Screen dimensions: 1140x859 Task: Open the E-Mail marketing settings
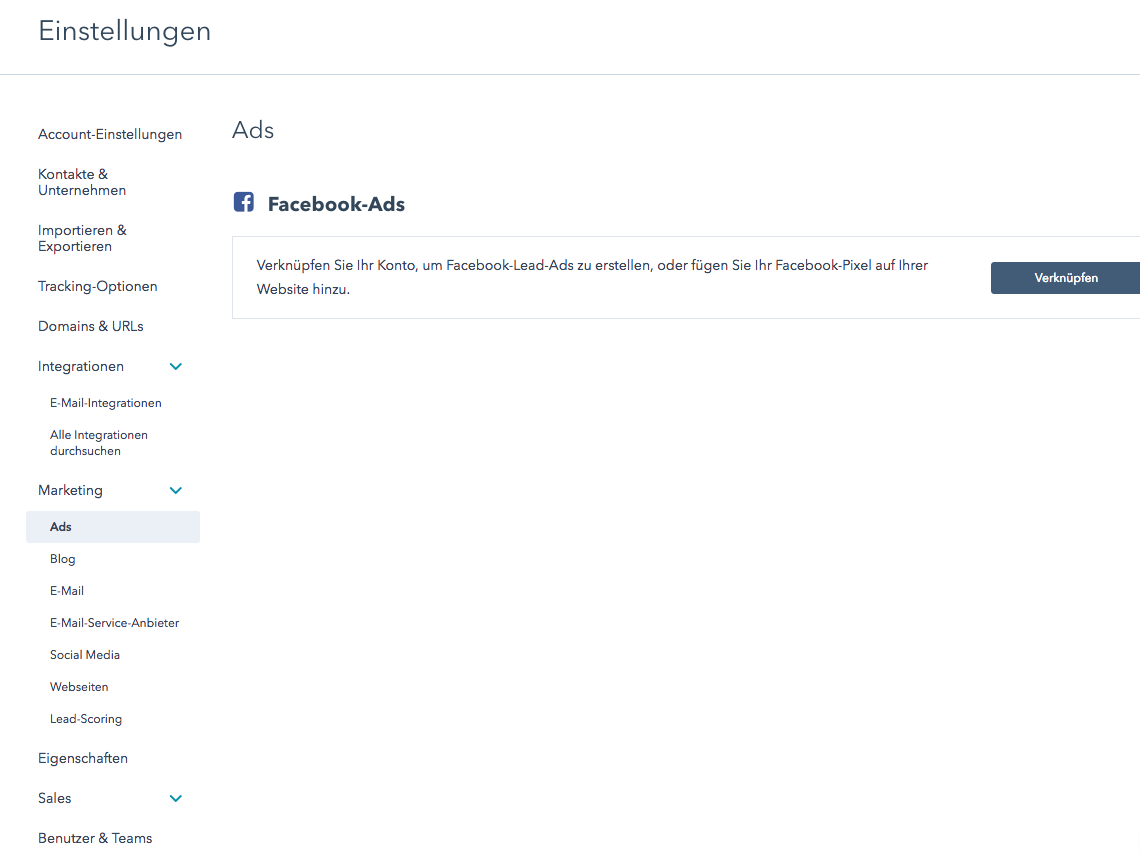tap(67, 591)
